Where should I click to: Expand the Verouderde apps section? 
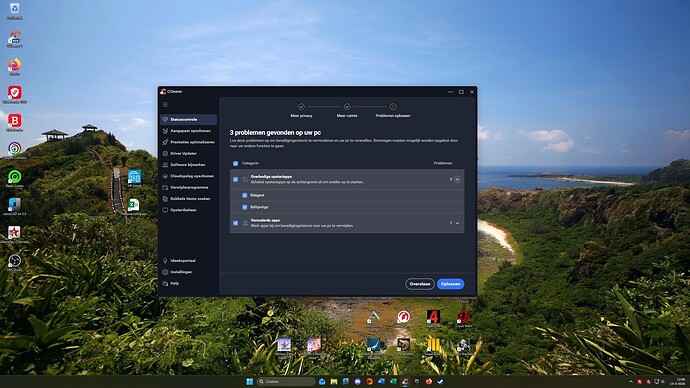click(458, 223)
